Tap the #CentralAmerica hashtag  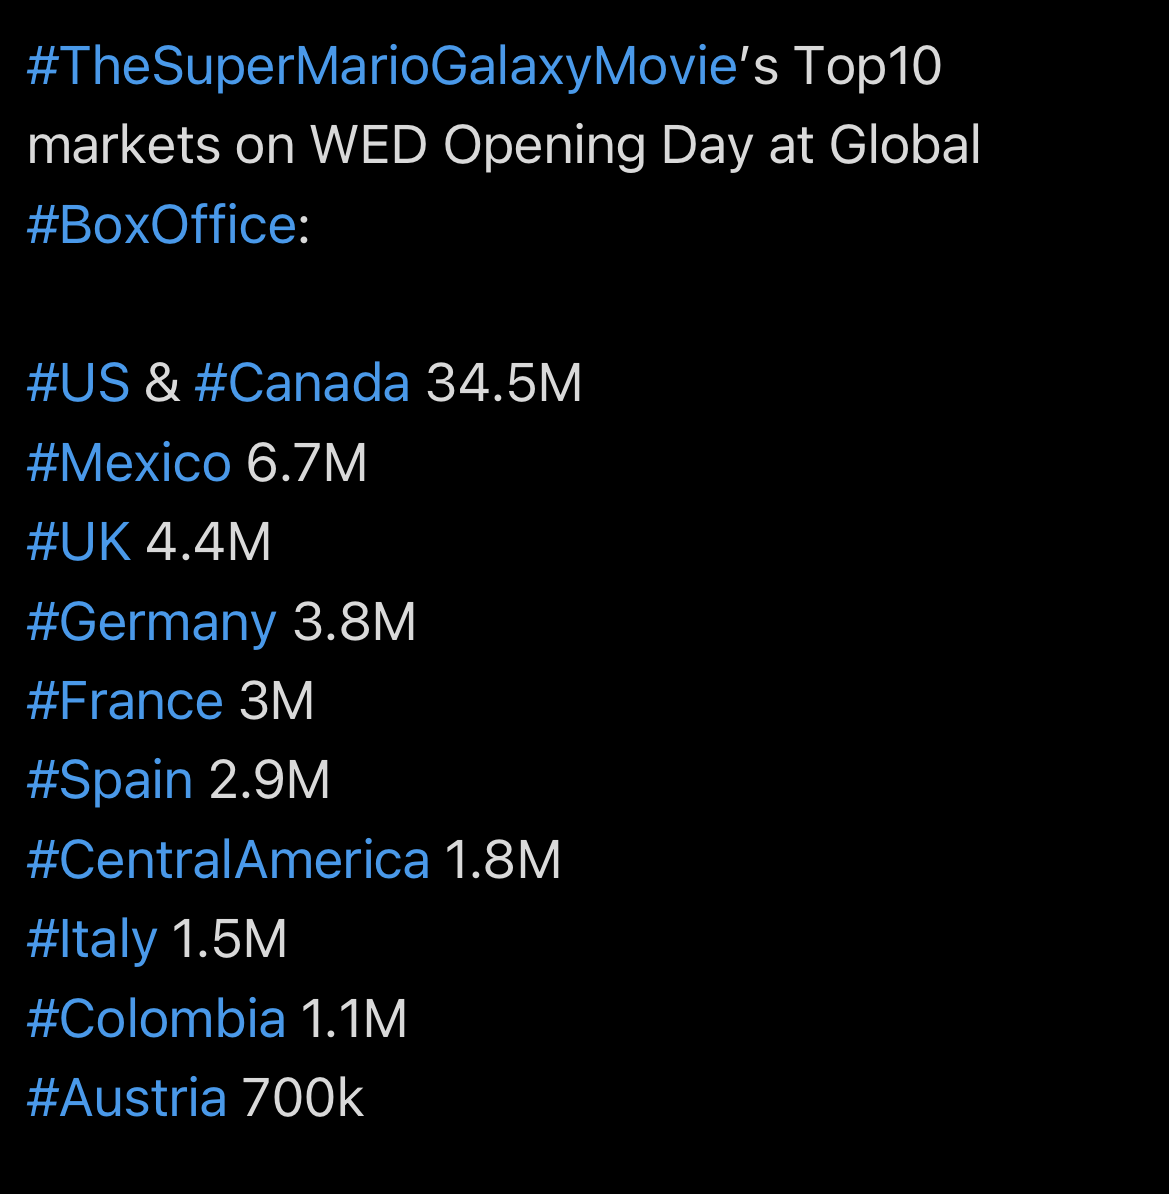229,860
